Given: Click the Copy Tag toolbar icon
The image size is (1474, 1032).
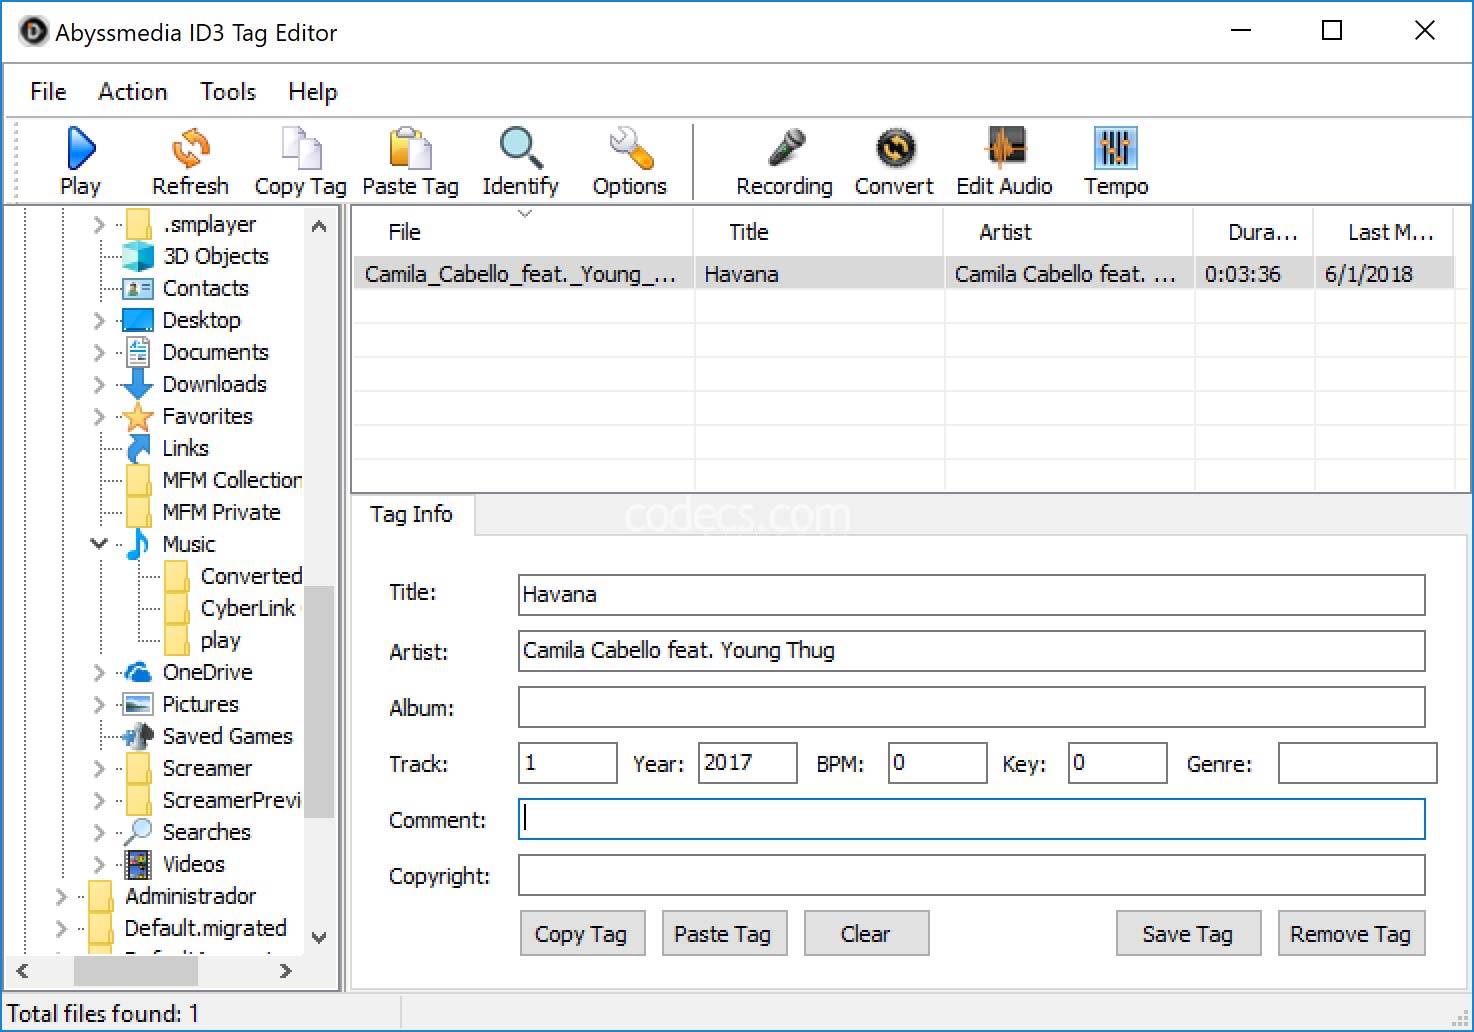Looking at the screenshot, I should pos(300,162).
